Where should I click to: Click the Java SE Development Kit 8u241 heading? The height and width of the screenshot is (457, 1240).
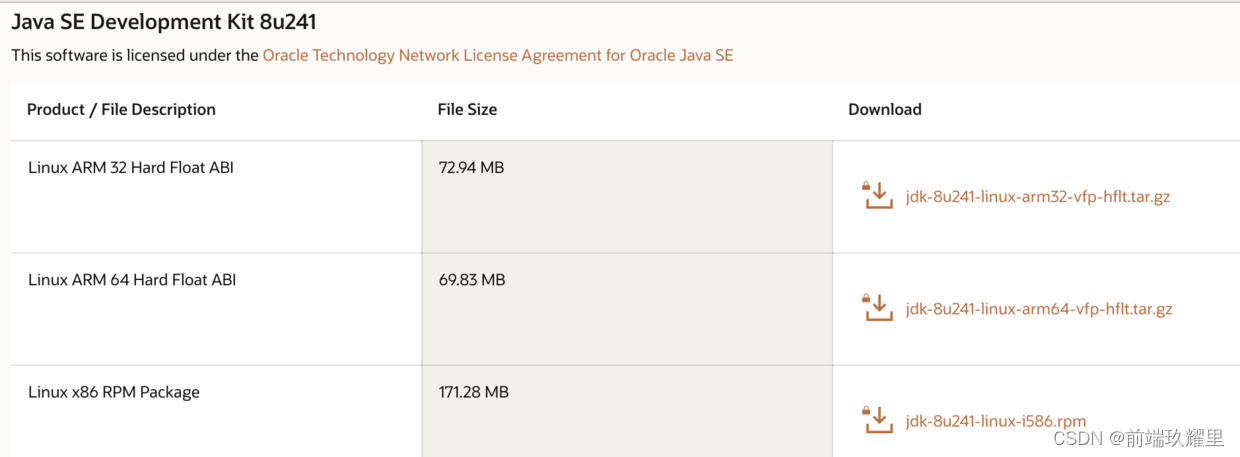click(x=163, y=21)
